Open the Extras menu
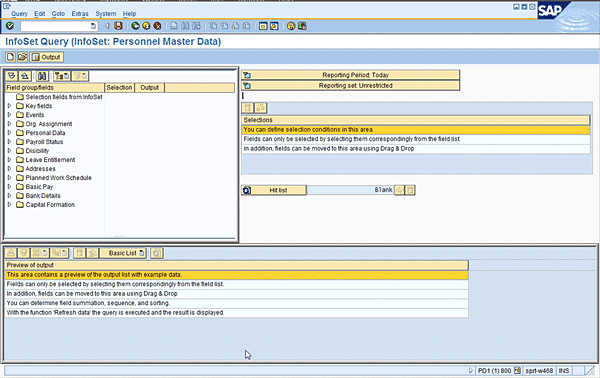Viewport: 600px width, 378px height. click(x=80, y=13)
